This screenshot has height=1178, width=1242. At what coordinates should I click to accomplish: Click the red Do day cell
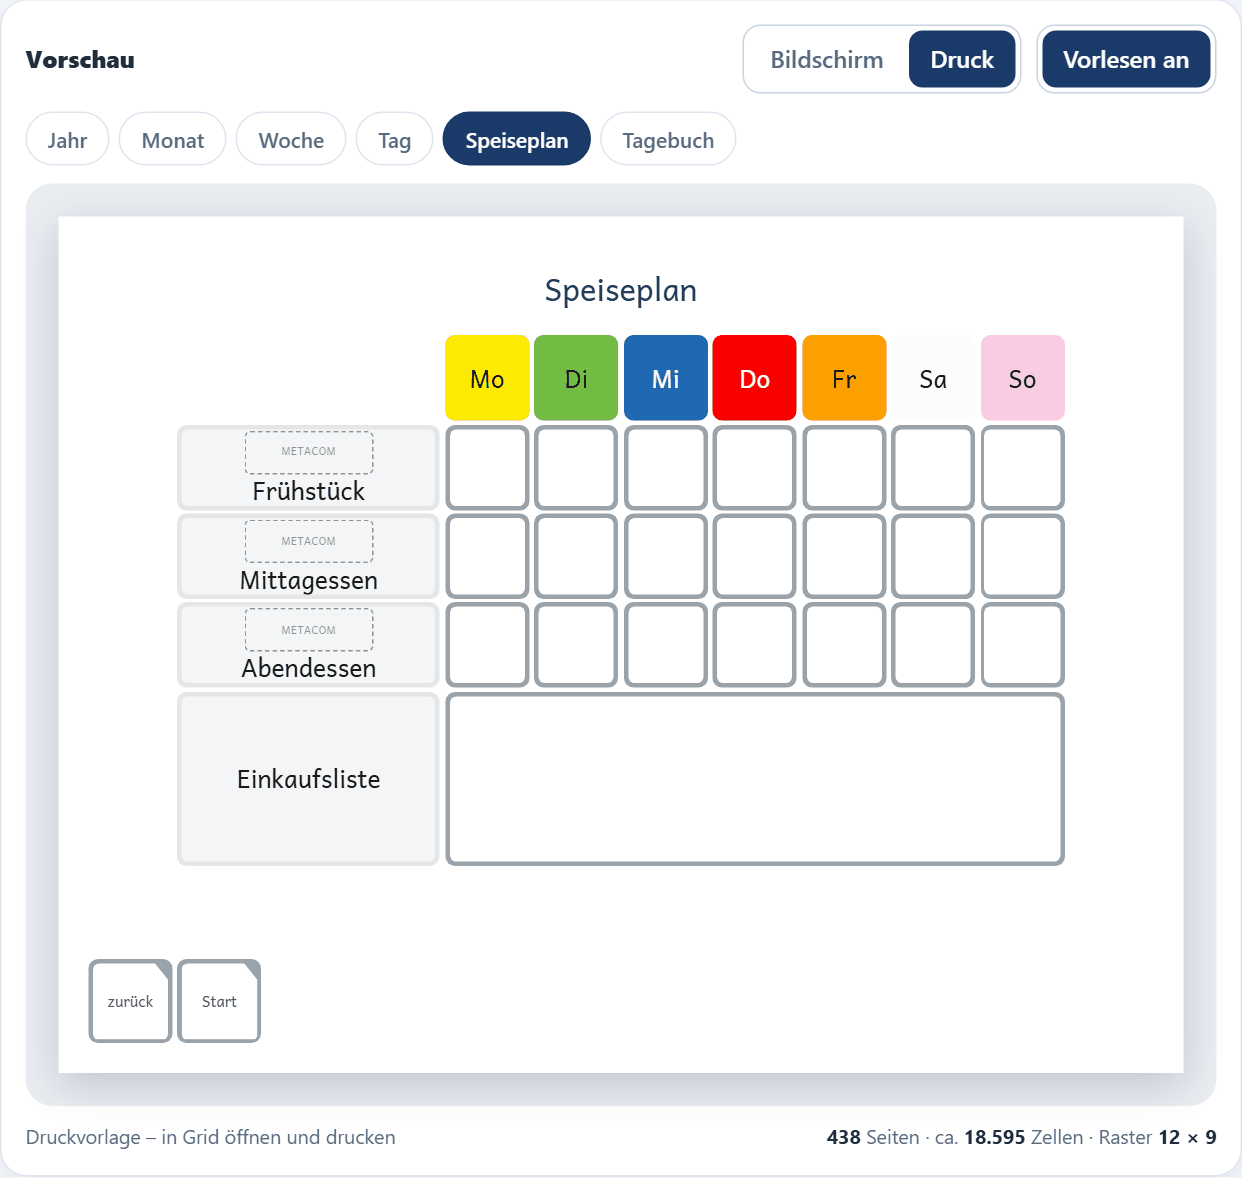(755, 378)
